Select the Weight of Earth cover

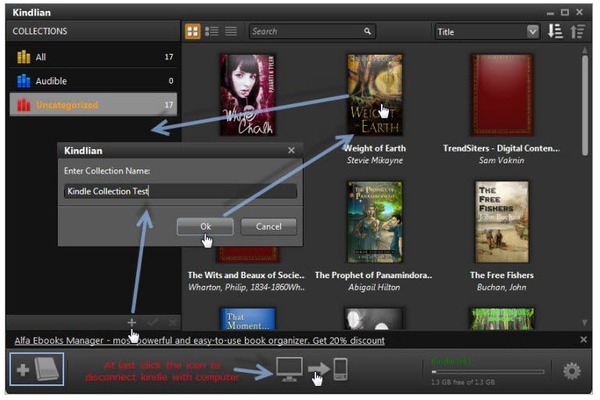(375, 95)
